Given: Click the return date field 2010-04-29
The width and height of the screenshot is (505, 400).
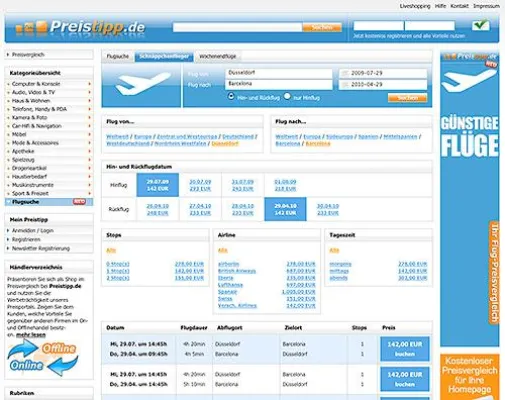Looking at the screenshot, I should pos(383,85).
